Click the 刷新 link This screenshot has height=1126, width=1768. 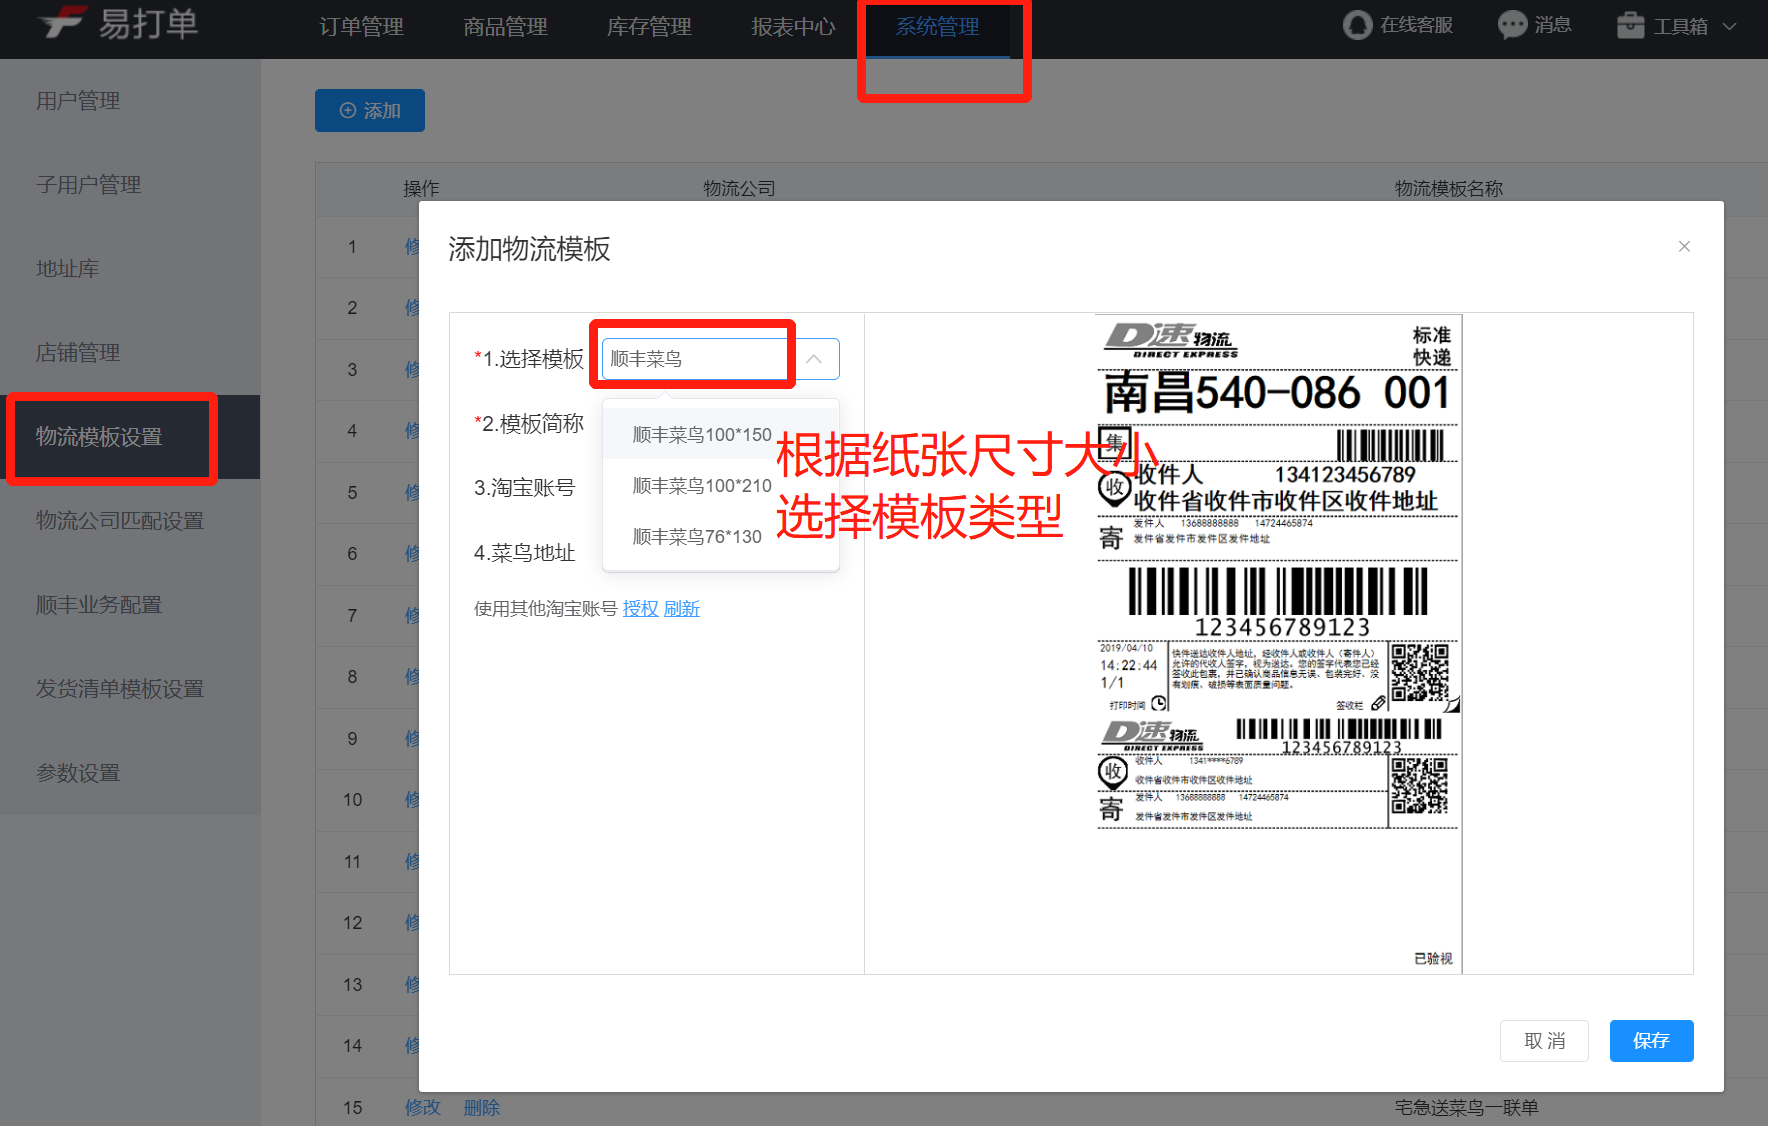682,608
